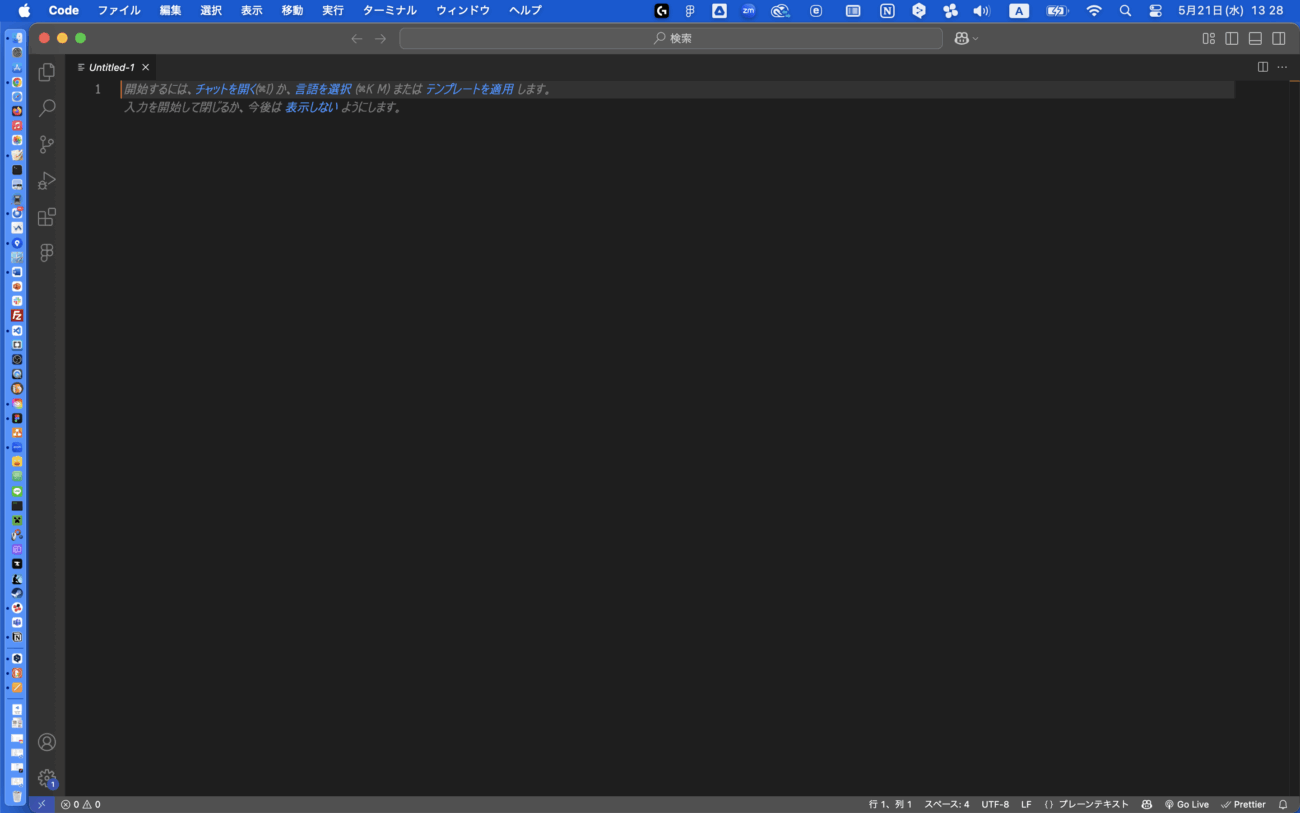The image size is (1300, 813).
Task: Open the Search view in activity bar
Action: tap(46, 109)
